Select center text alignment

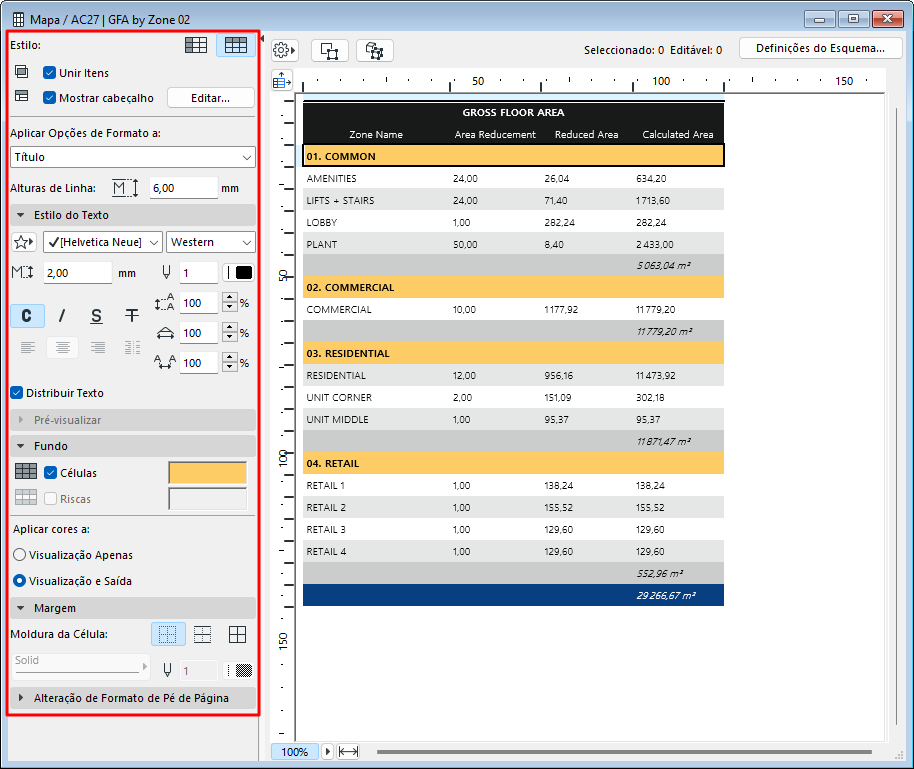pyautogui.click(x=62, y=347)
